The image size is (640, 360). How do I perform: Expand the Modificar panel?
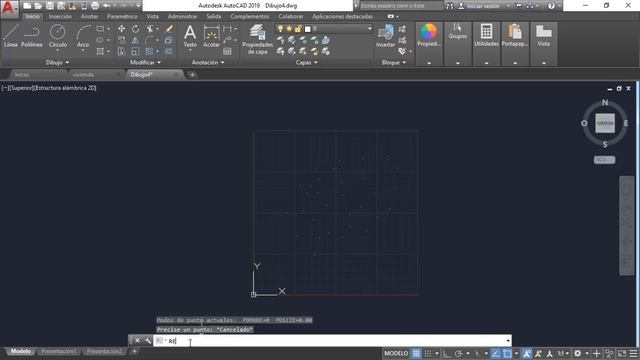click(145, 62)
